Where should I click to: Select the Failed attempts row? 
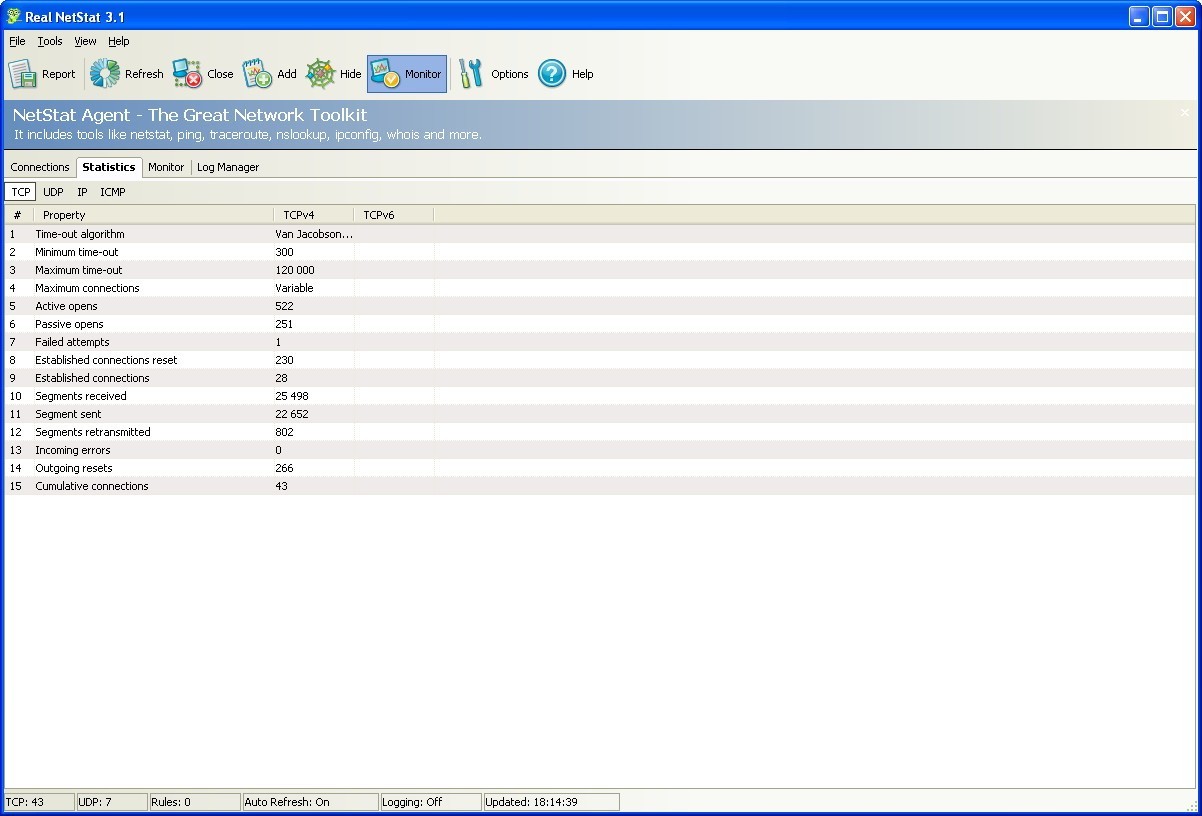599,342
